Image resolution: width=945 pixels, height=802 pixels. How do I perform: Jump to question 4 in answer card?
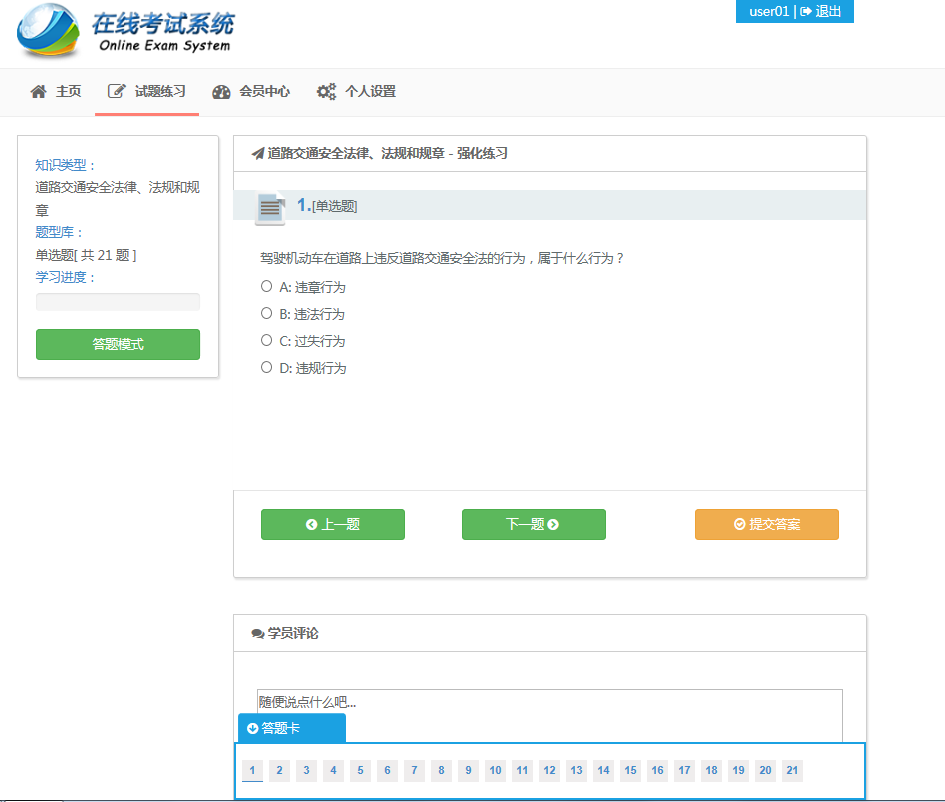pyautogui.click(x=333, y=770)
